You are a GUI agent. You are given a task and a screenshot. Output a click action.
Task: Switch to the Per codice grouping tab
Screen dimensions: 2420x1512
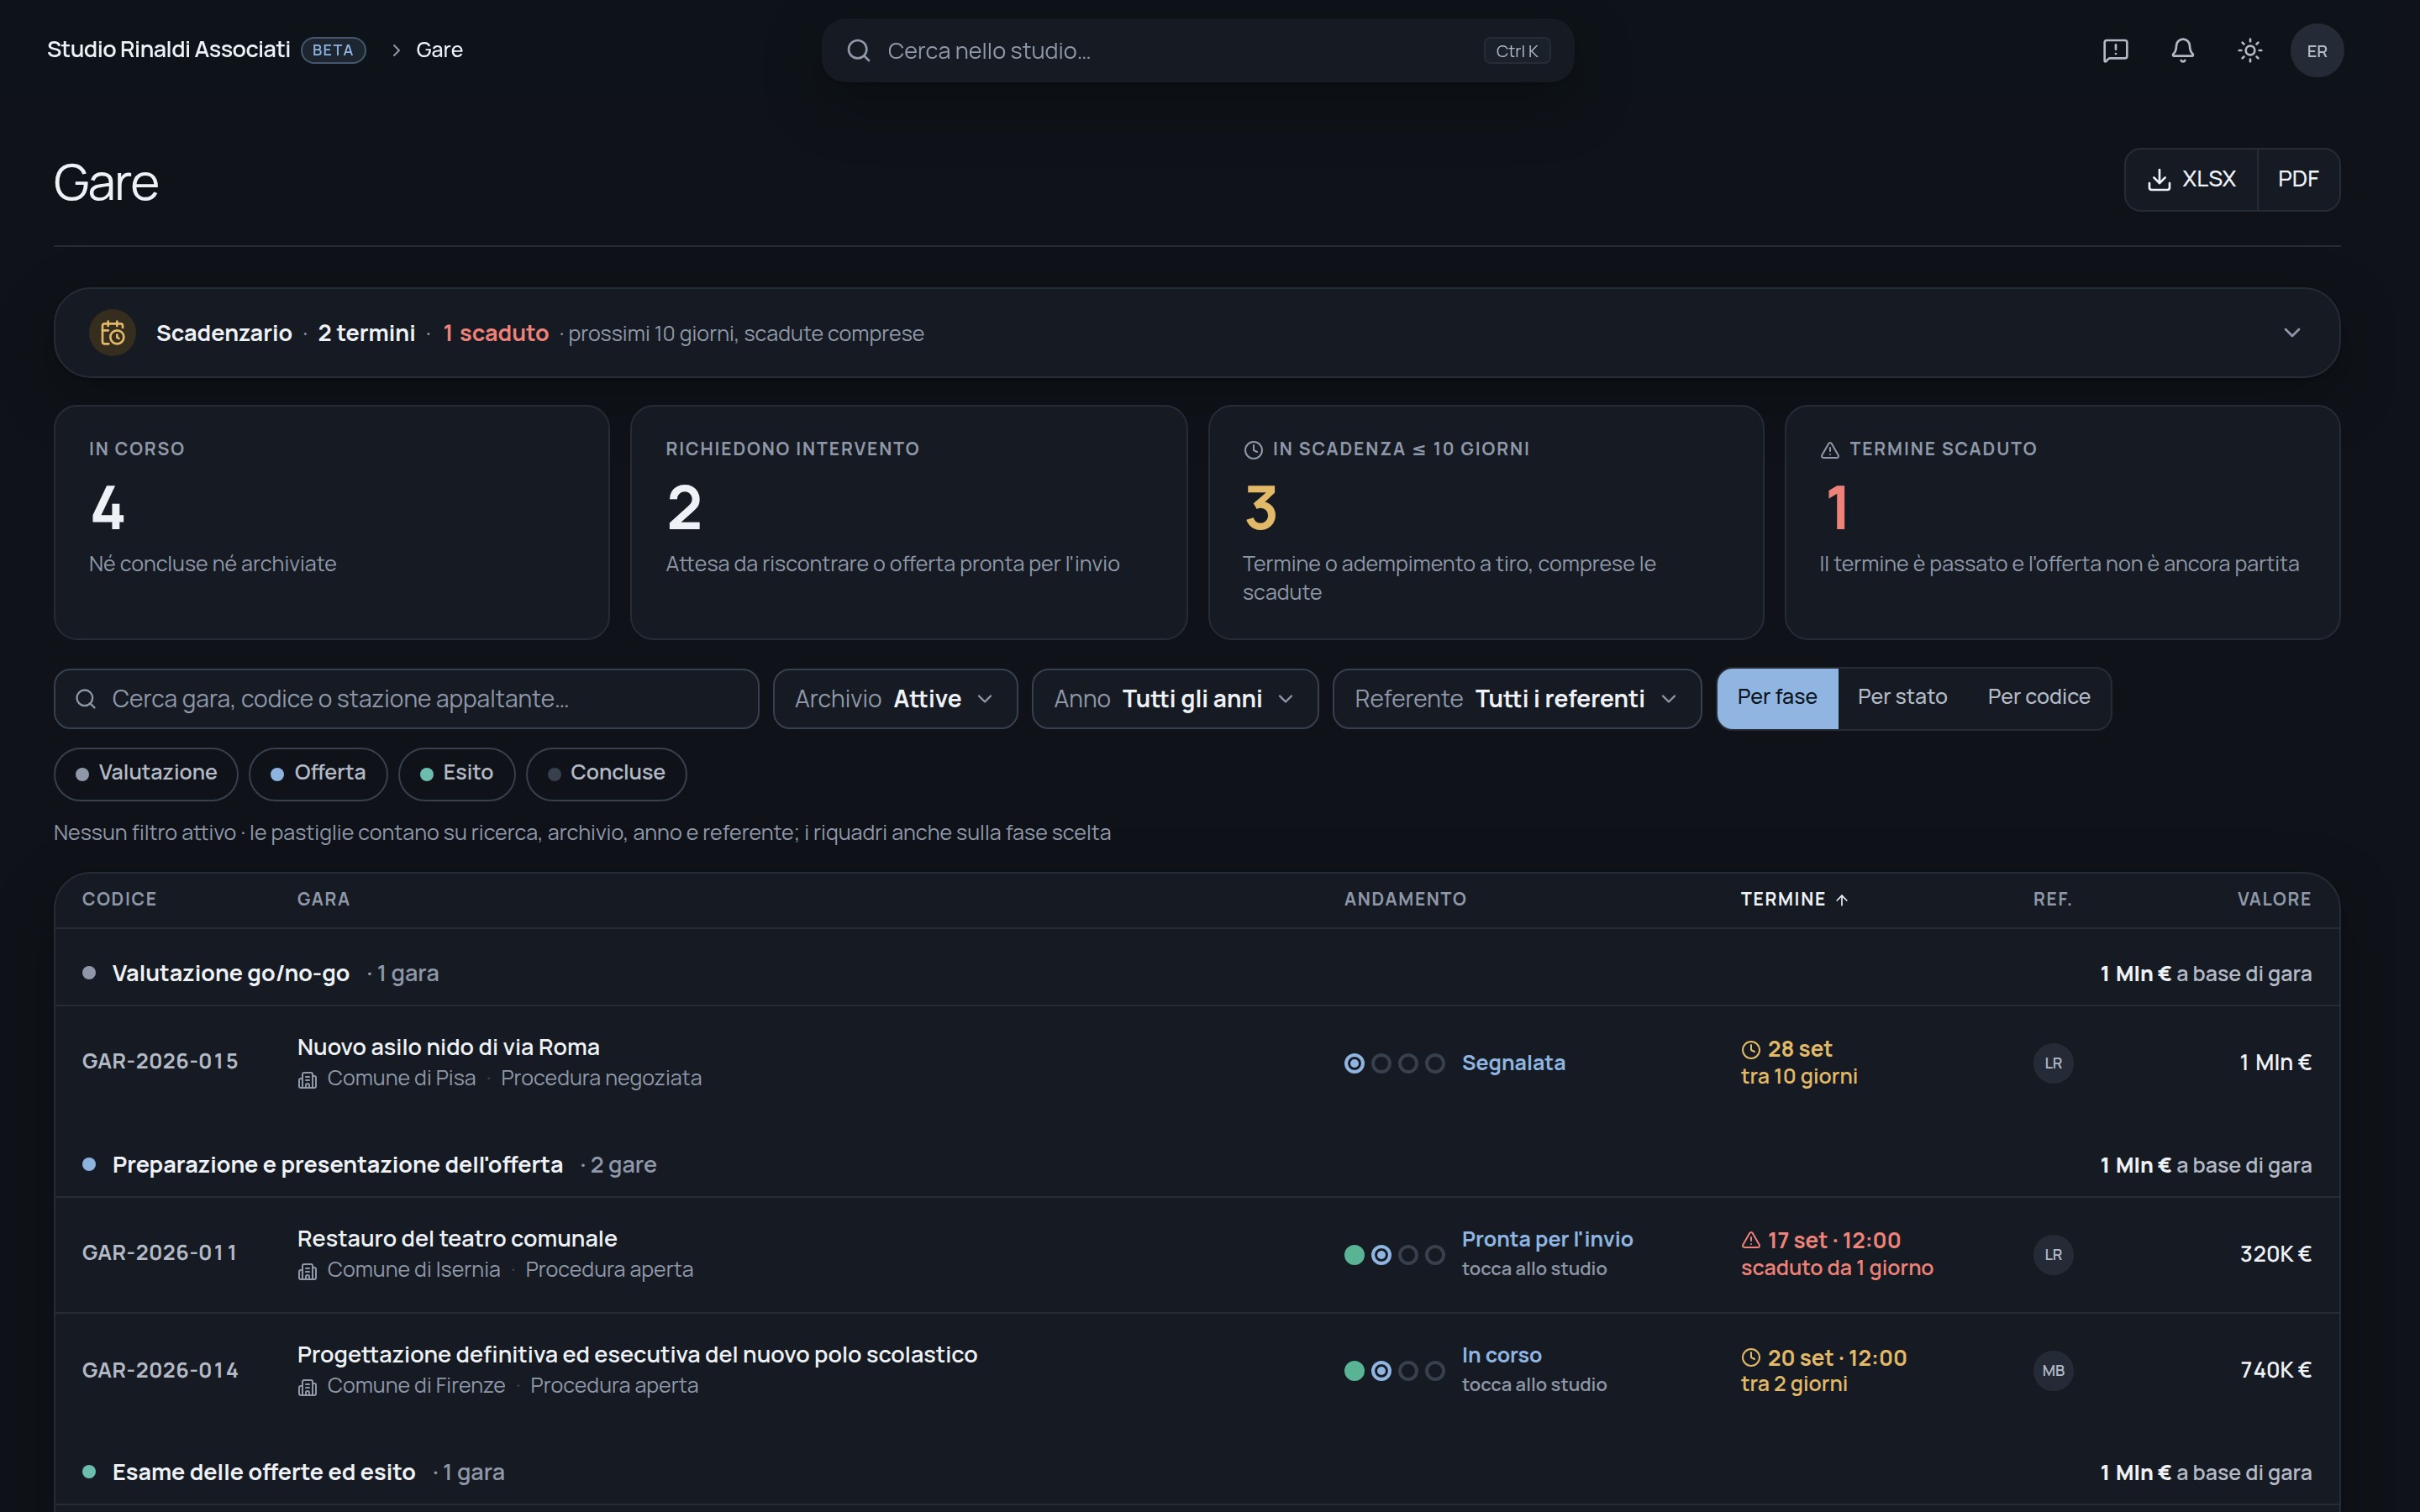point(2038,698)
